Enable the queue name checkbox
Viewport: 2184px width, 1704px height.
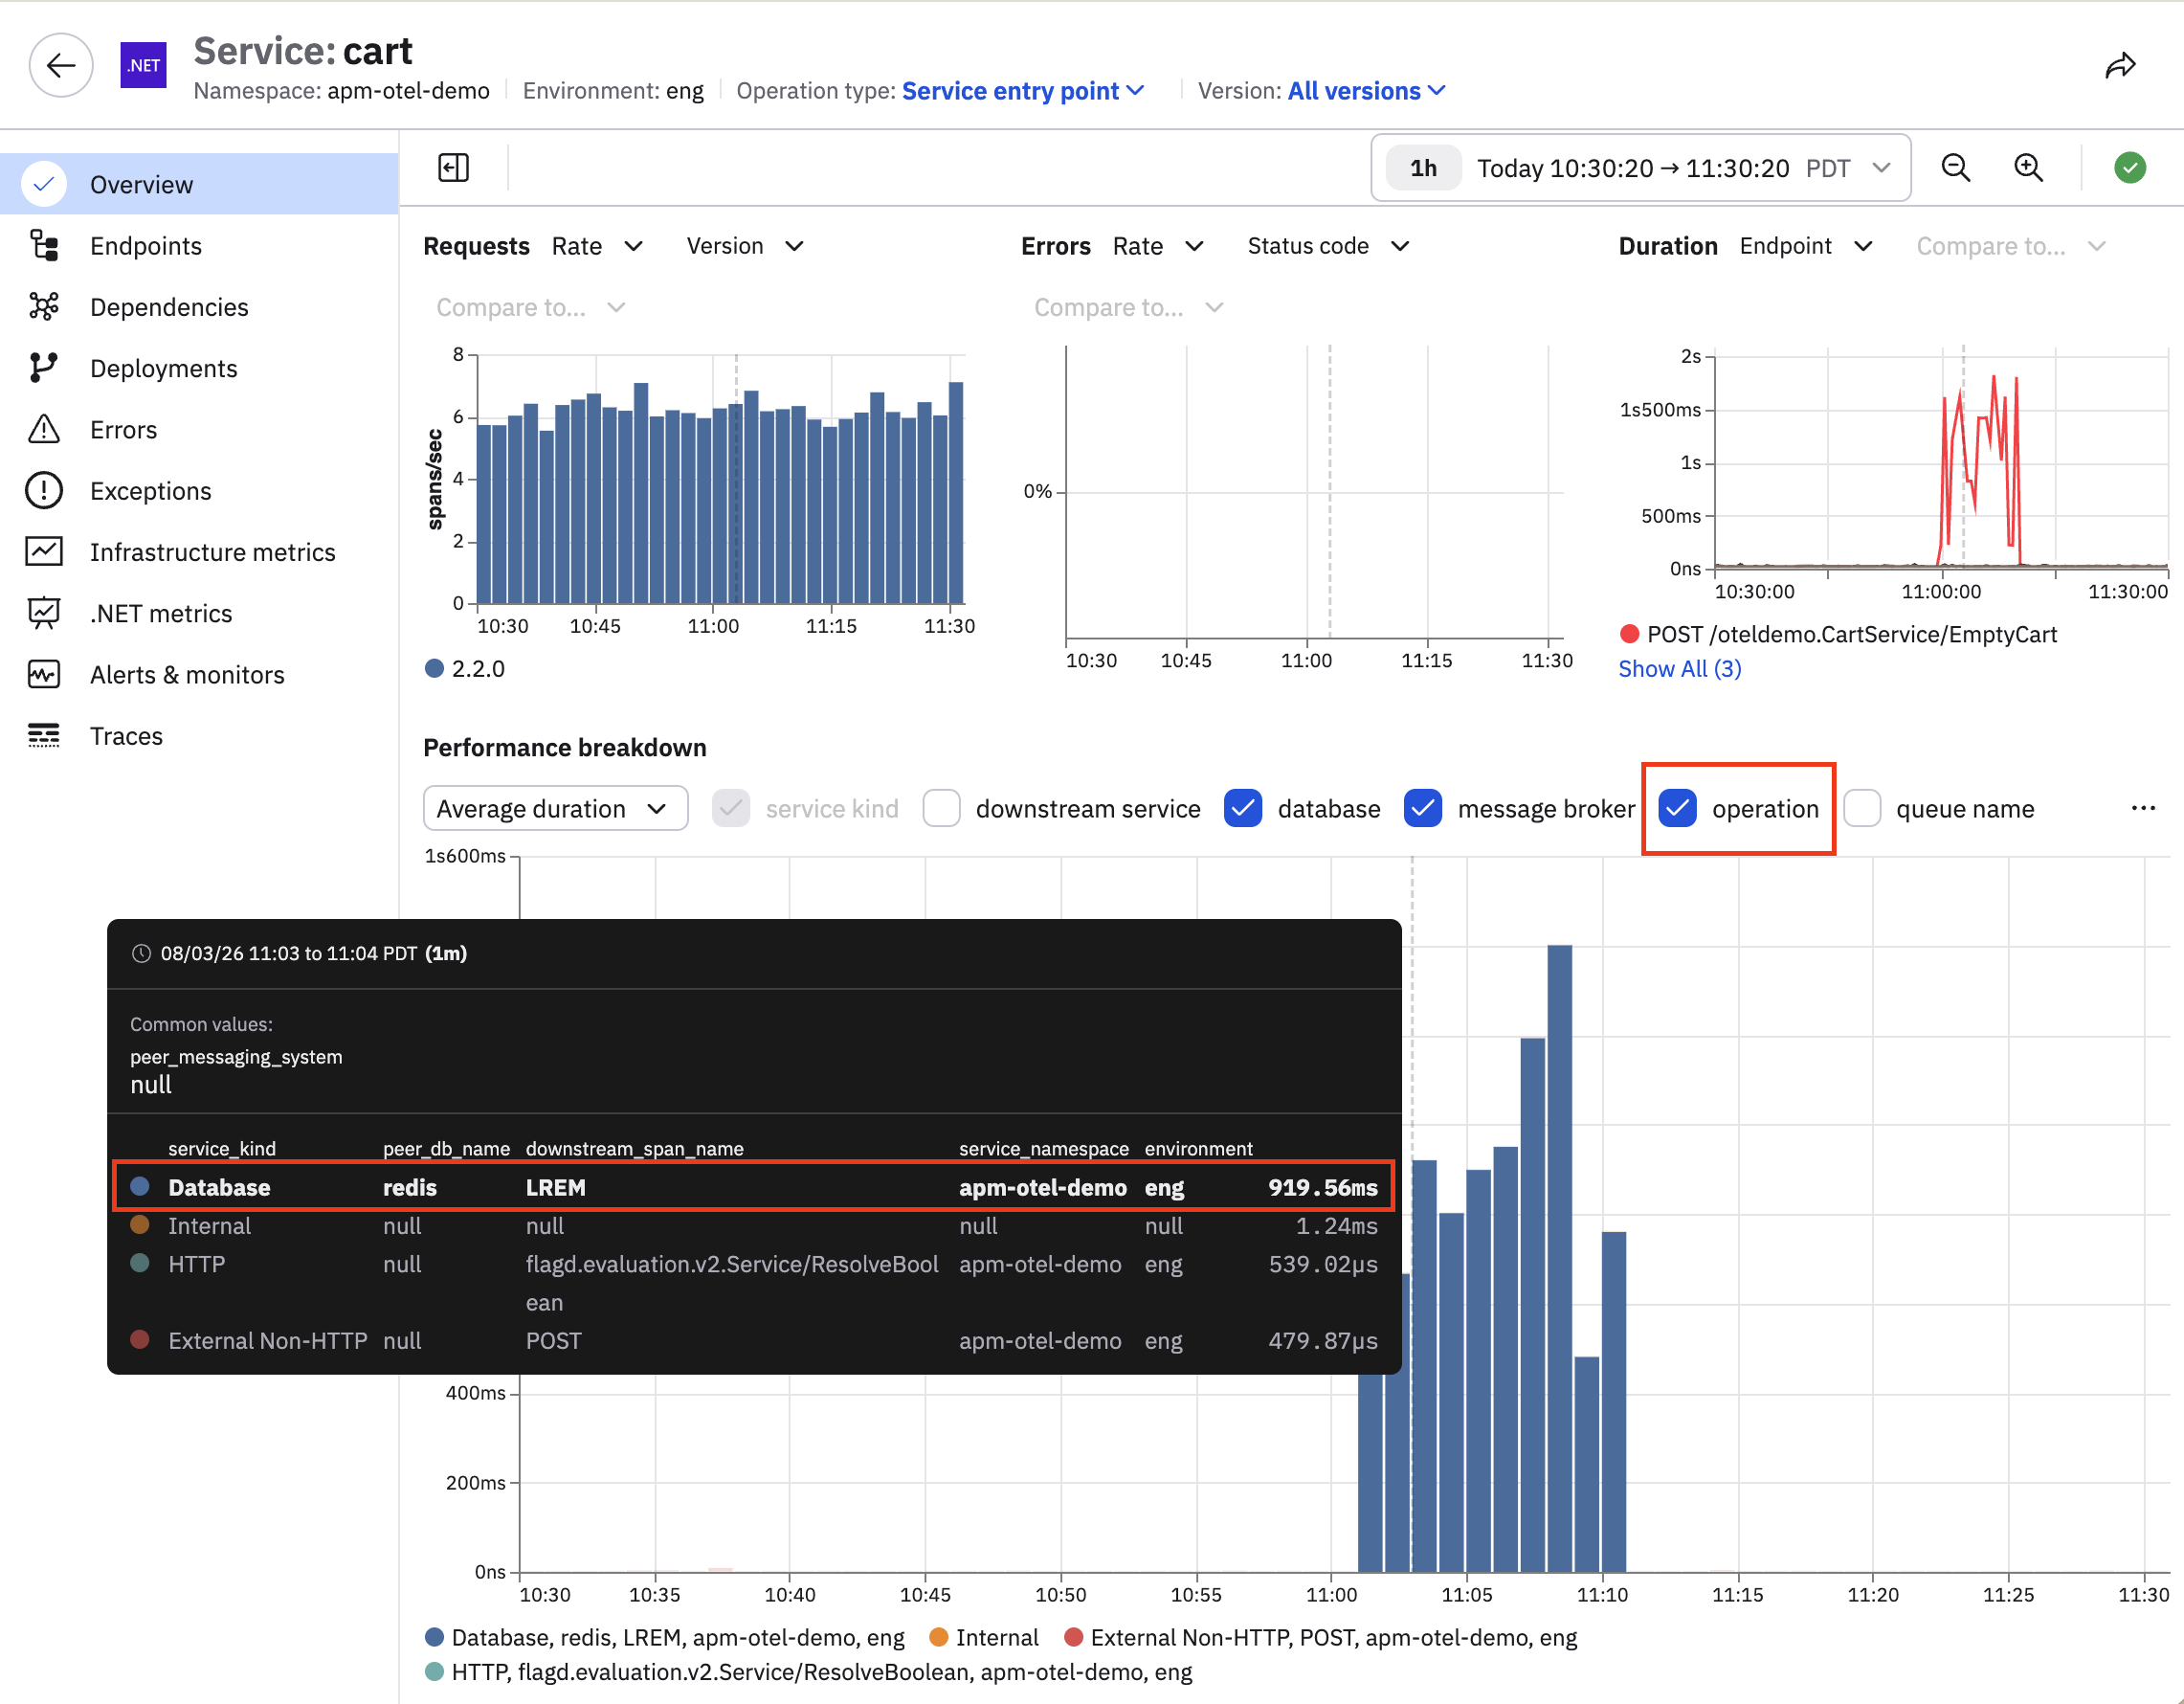tap(1862, 808)
